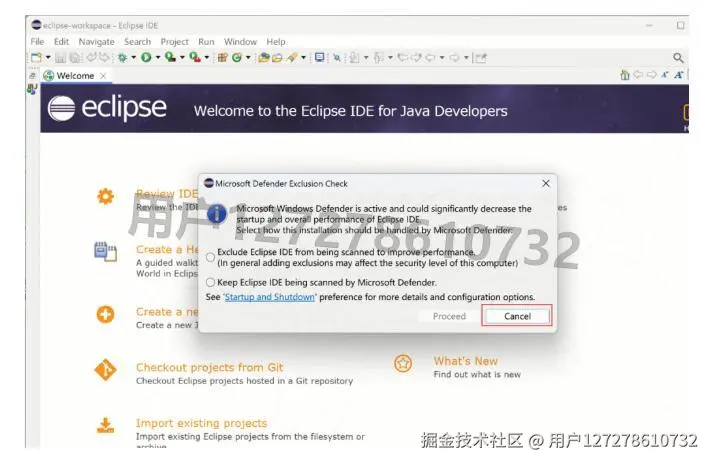Expand the Coverage dropdown arrow
Screen dimensions: 711x463
coord(182,58)
